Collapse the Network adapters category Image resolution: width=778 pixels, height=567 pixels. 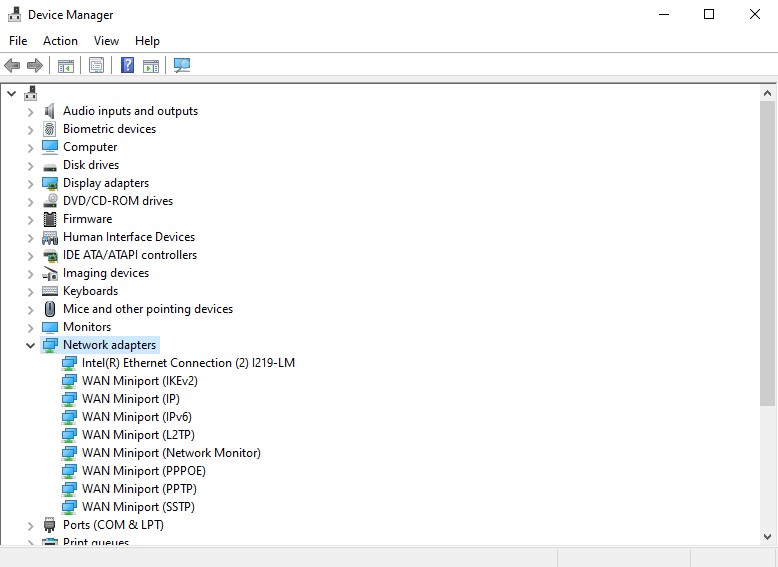(30, 345)
